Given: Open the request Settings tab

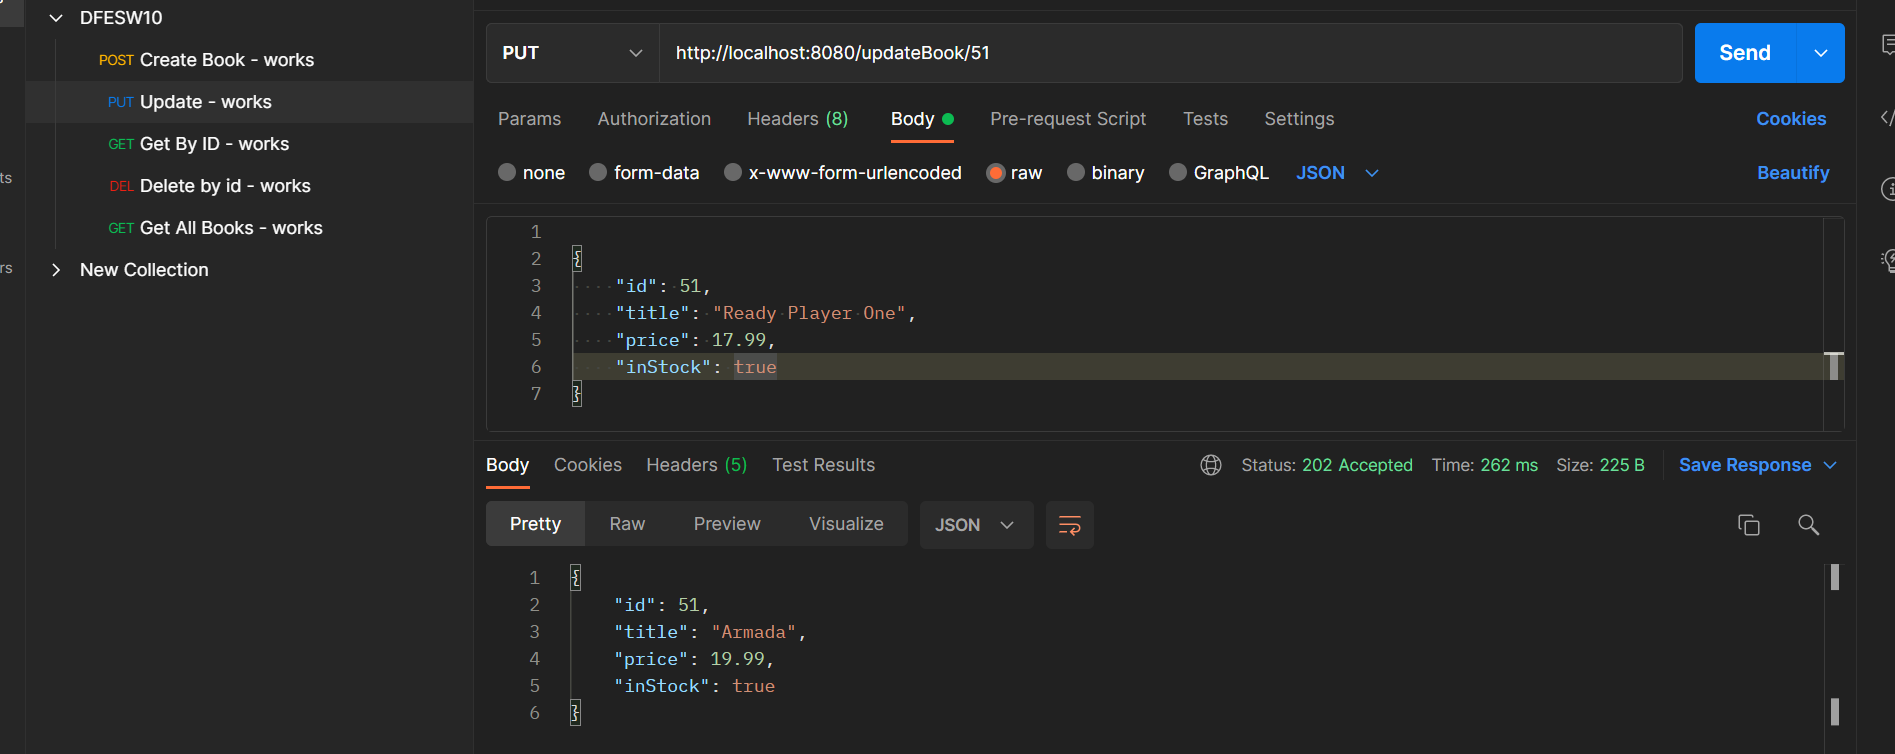Looking at the screenshot, I should (x=1299, y=119).
